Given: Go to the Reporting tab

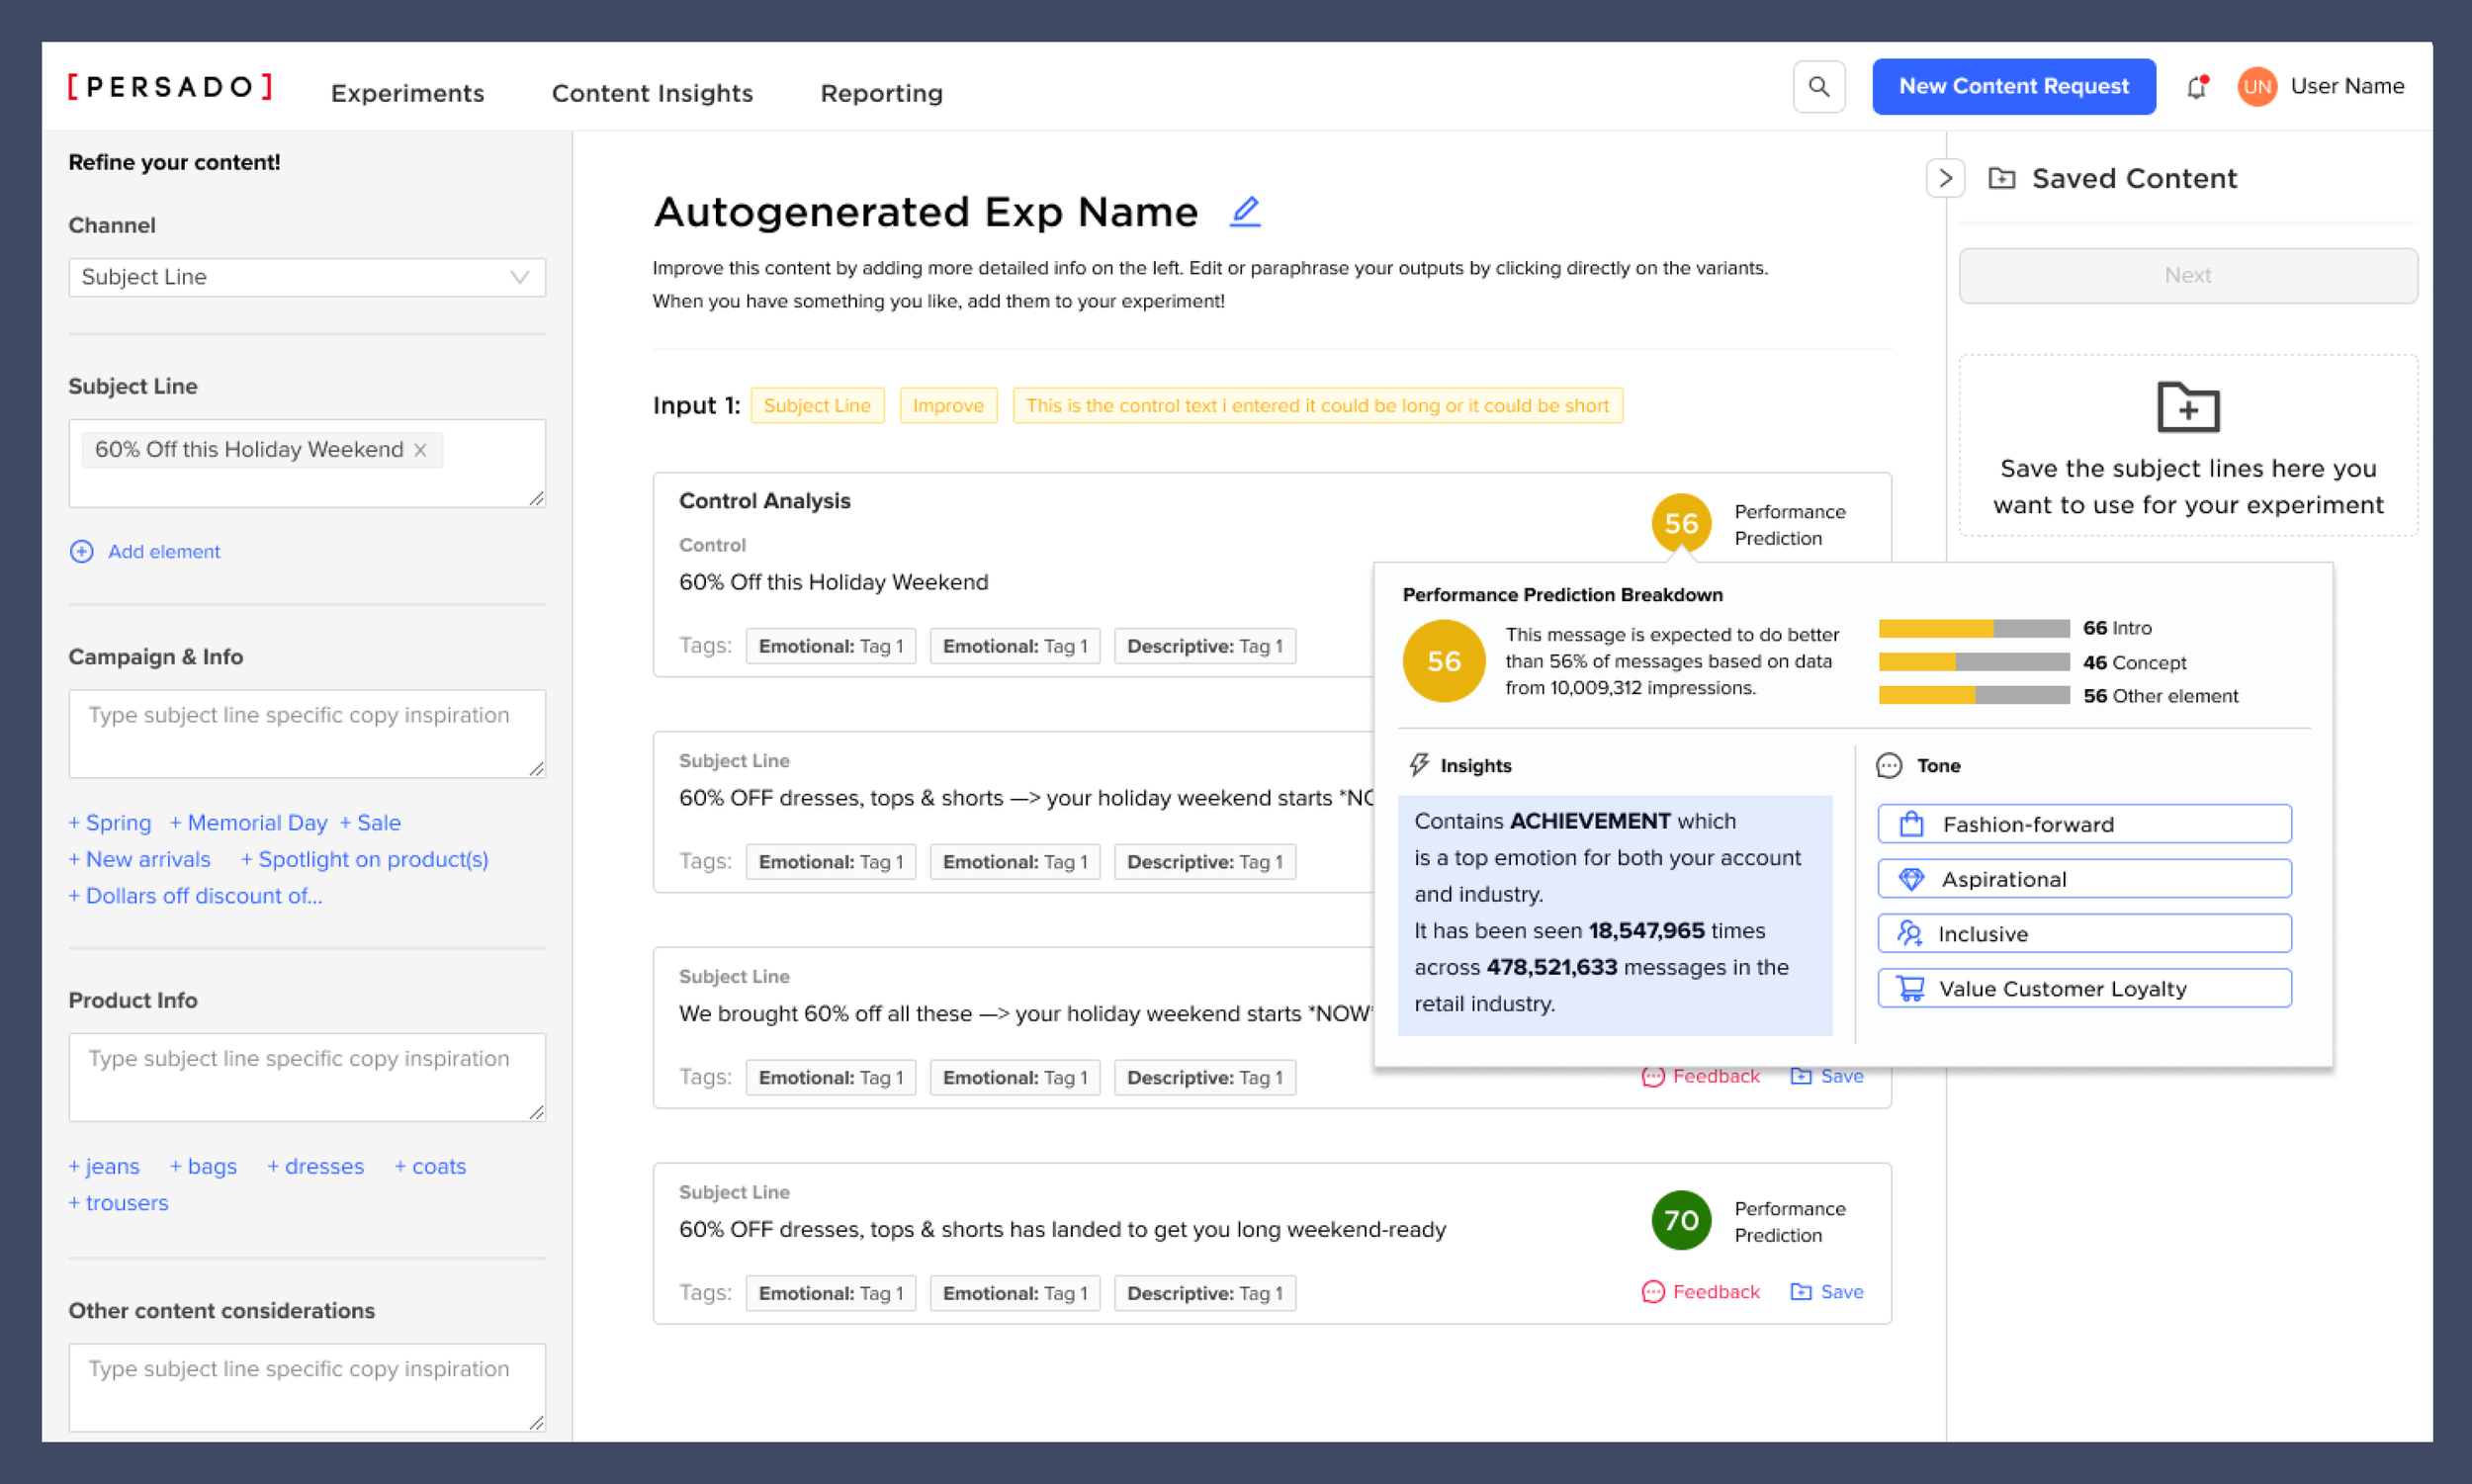Looking at the screenshot, I should click(881, 93).
